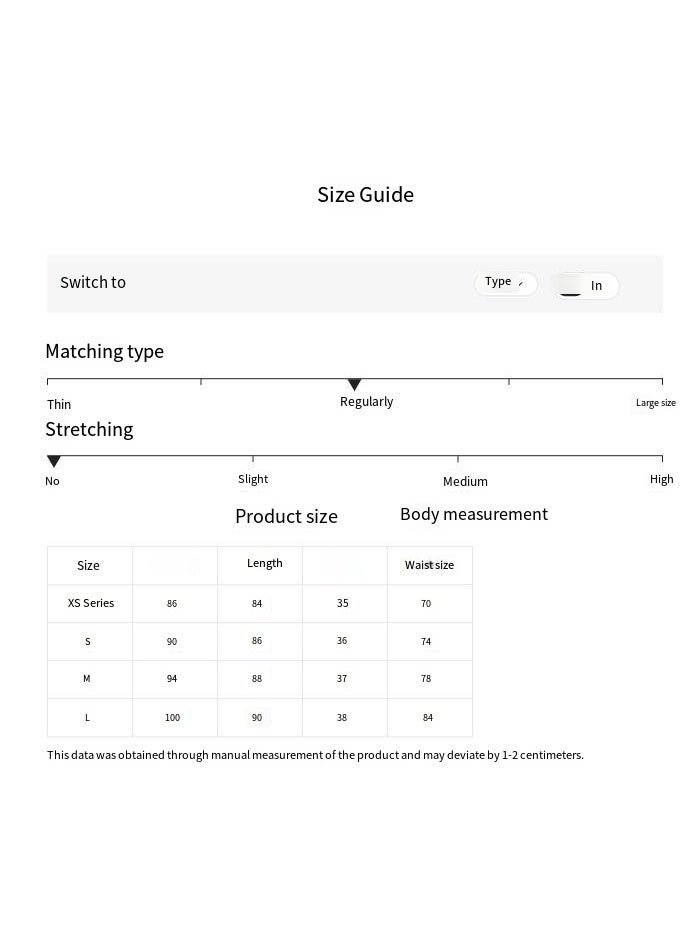Click the Switch to label
The height and width of the screenshot is (944, 693).
(93, 282)
